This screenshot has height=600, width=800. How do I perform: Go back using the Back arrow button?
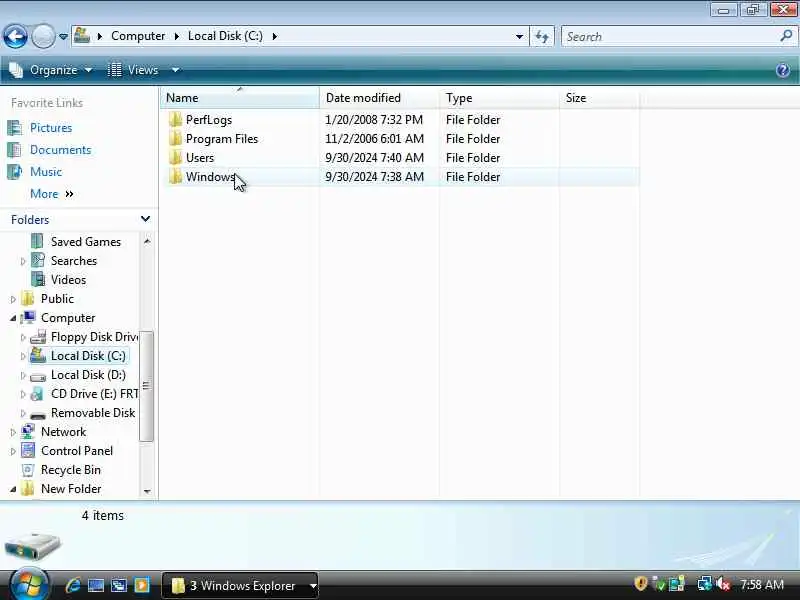click(15, 36)
